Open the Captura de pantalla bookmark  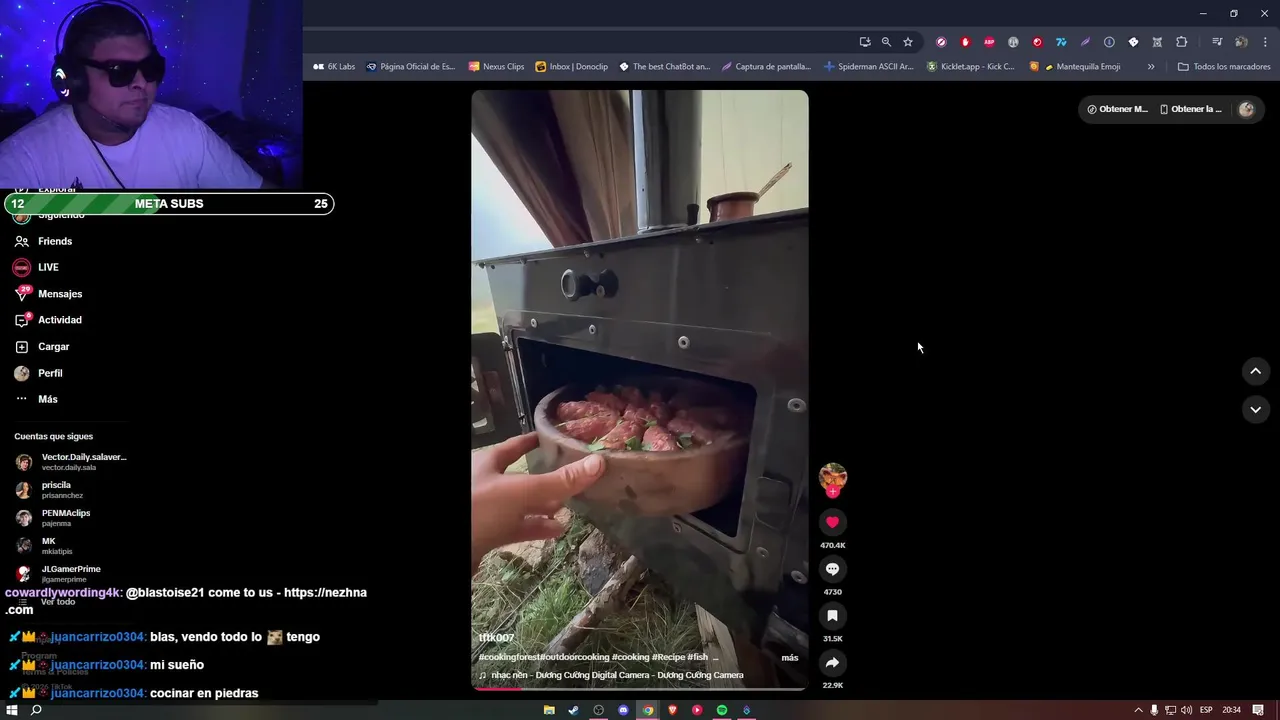tap(766, 67)
